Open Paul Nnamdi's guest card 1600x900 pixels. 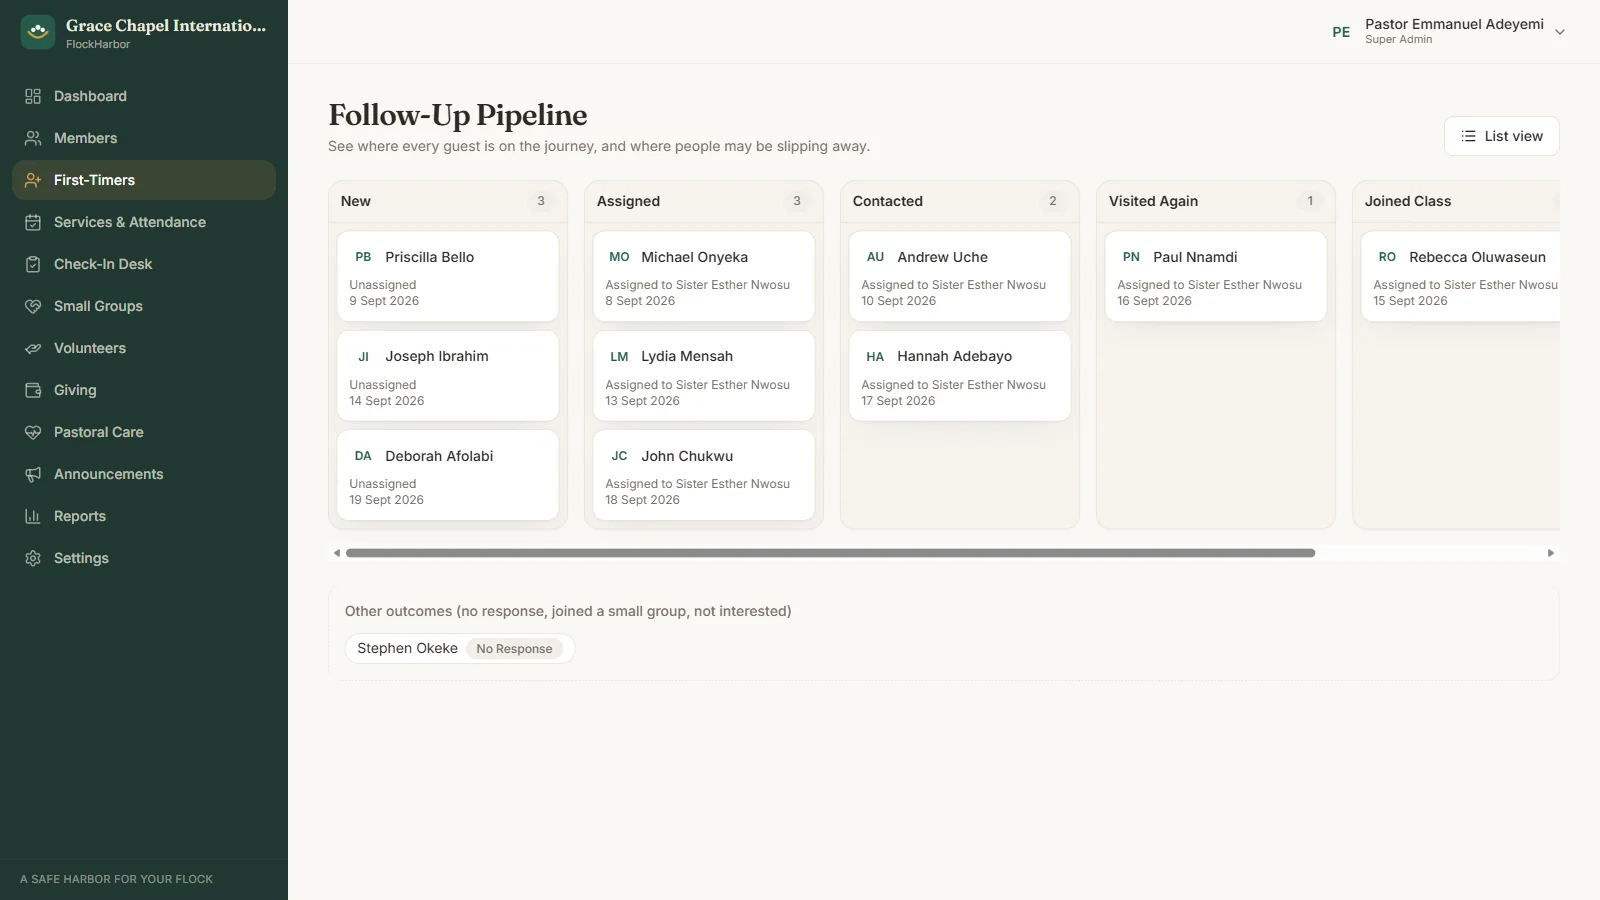1216,277
